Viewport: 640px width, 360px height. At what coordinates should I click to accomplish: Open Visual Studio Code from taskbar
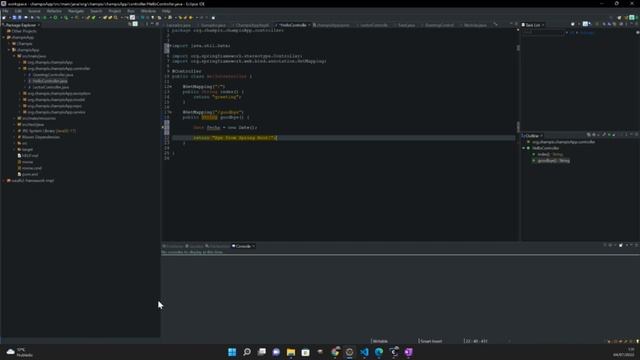coord(364,352)
